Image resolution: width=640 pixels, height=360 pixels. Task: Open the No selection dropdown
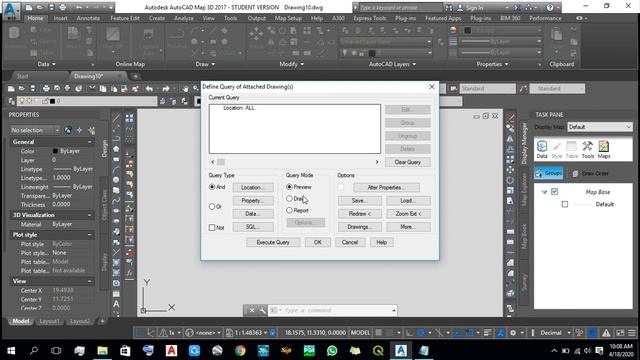click(35, 130)
